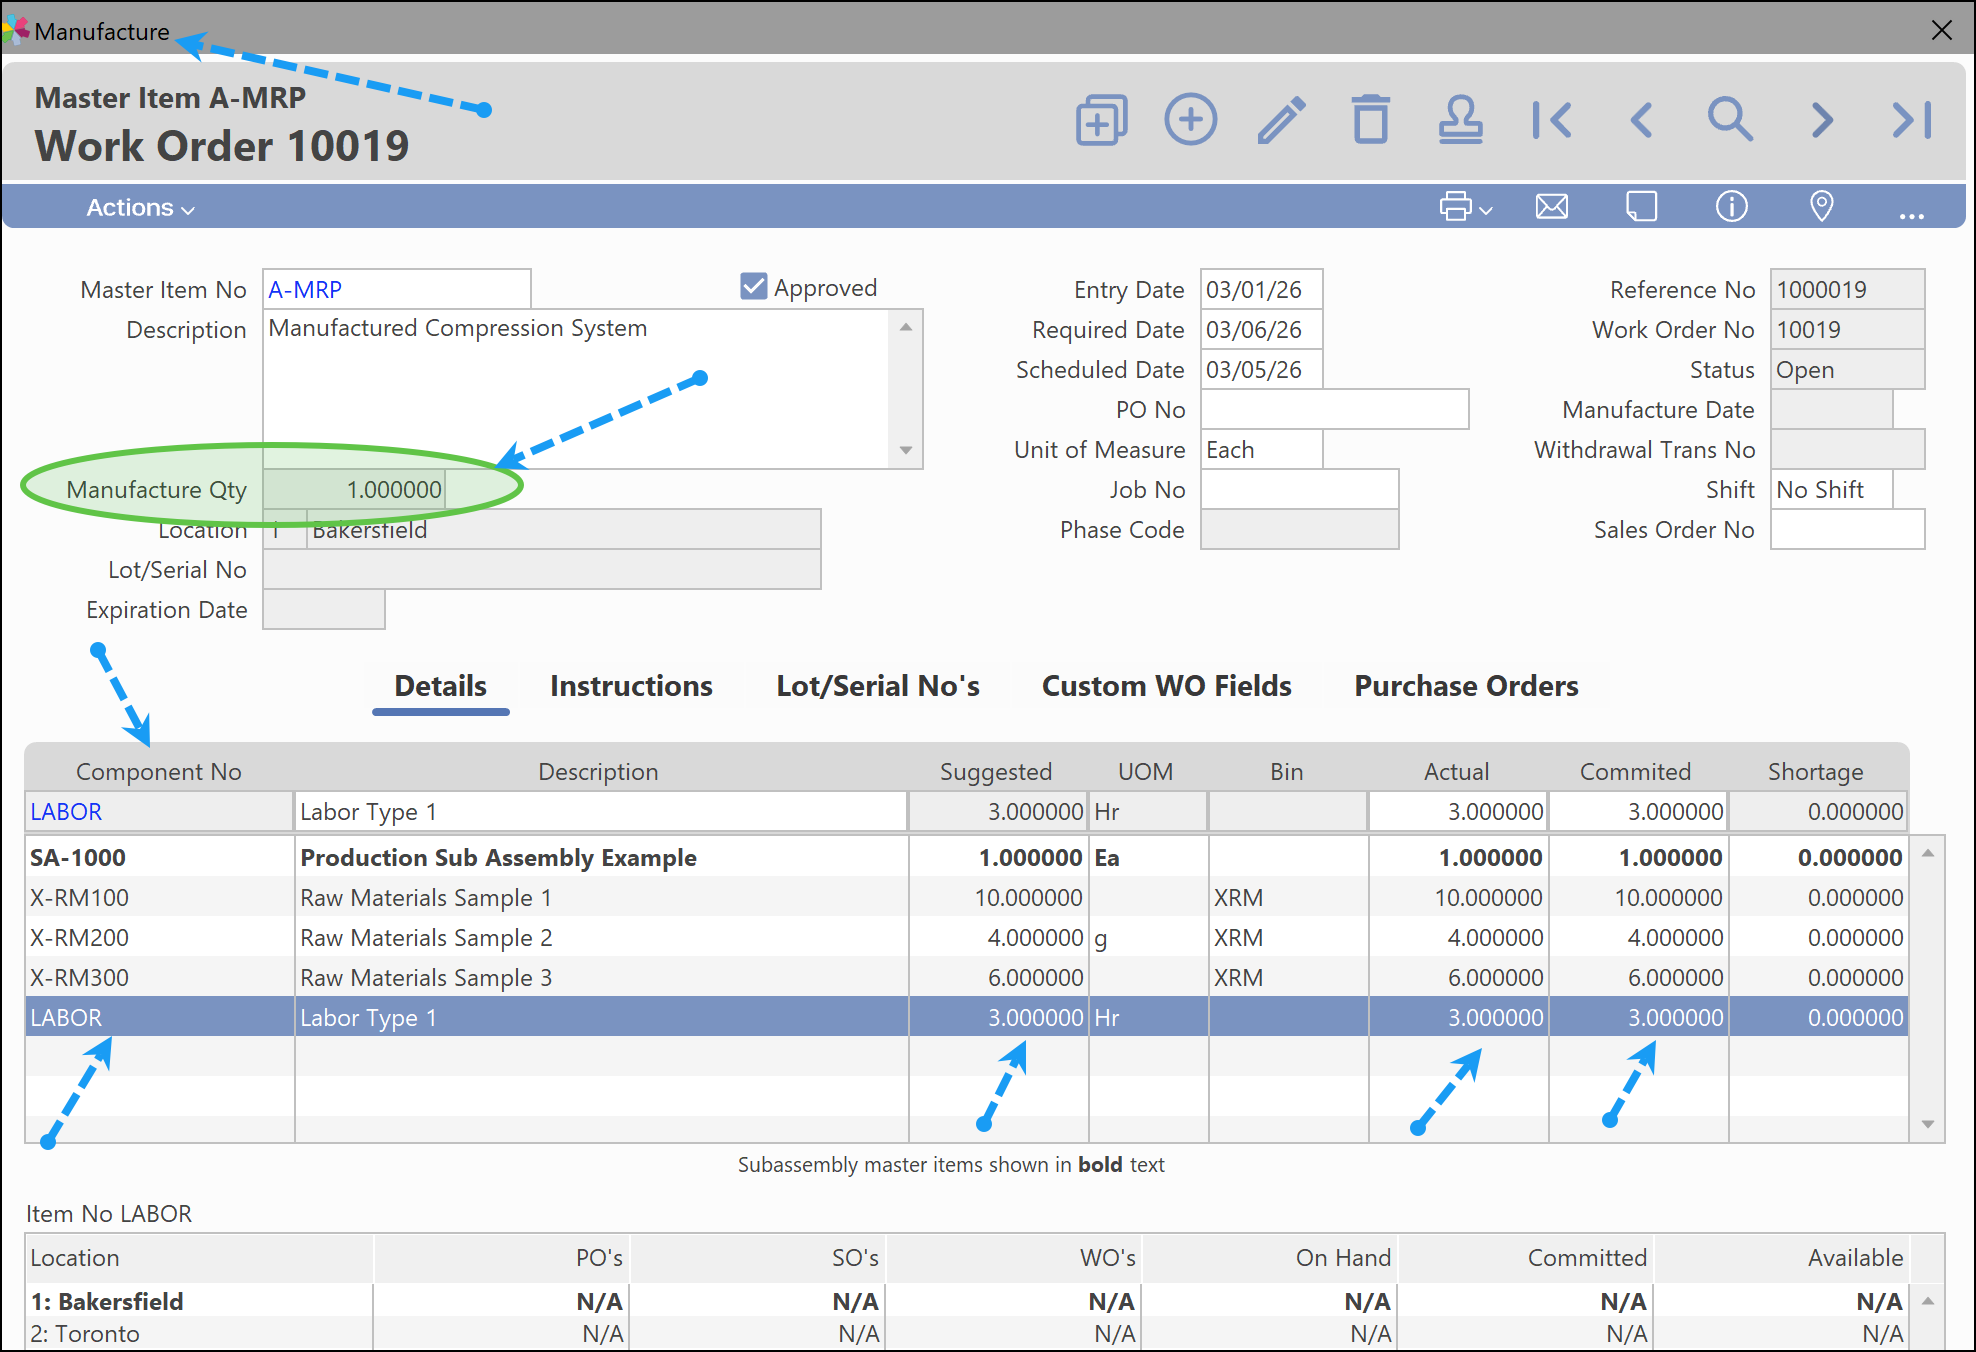The width and height of the screenshot is (1976, 1352).
Task: Click the email envelope icon
Action: (x=1551, y=207)
